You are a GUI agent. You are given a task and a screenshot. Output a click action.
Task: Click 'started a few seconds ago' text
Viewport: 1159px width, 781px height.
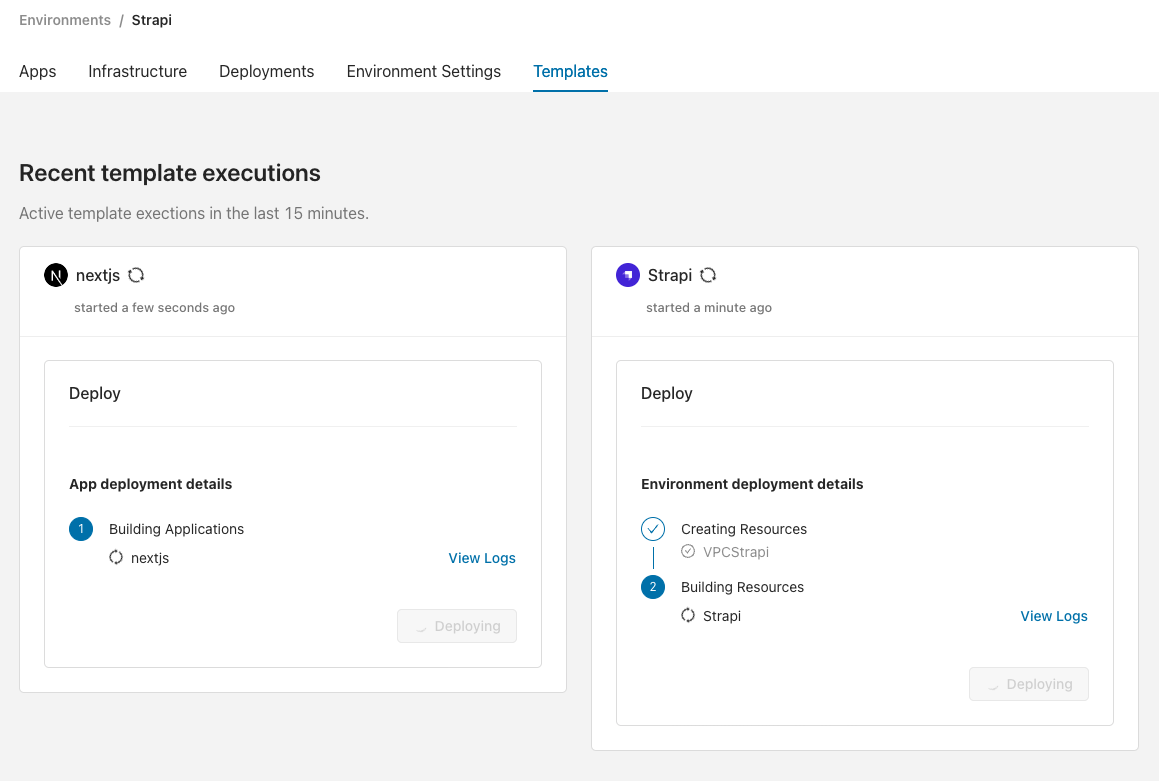coord(154,307)
